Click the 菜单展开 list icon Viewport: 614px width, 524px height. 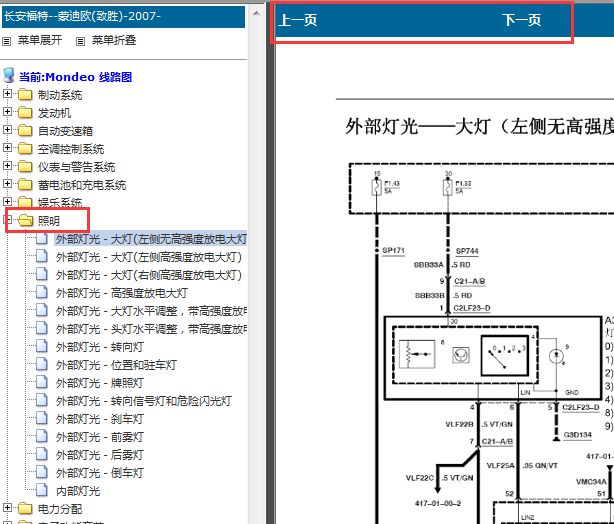7,41
